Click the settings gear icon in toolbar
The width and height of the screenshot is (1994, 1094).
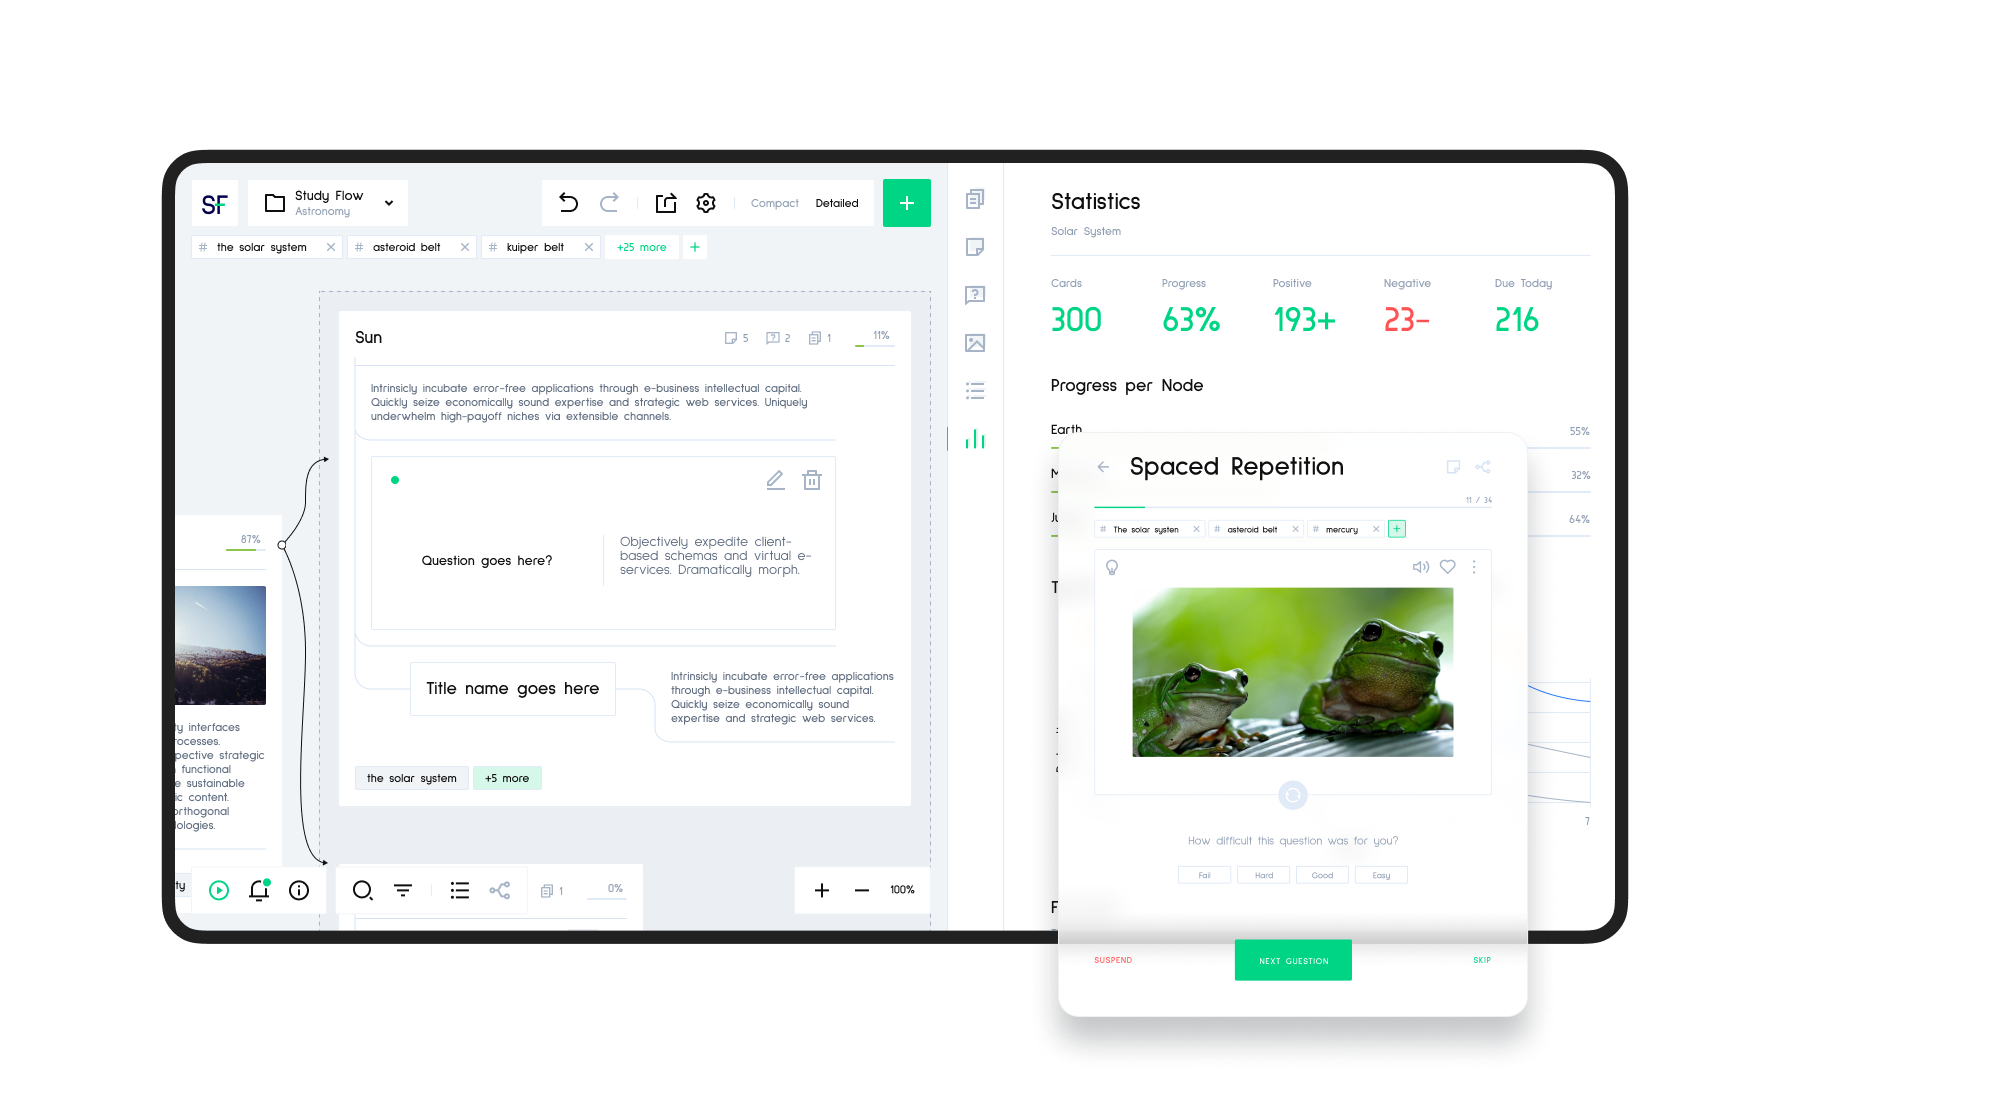[x=707, y=202]
